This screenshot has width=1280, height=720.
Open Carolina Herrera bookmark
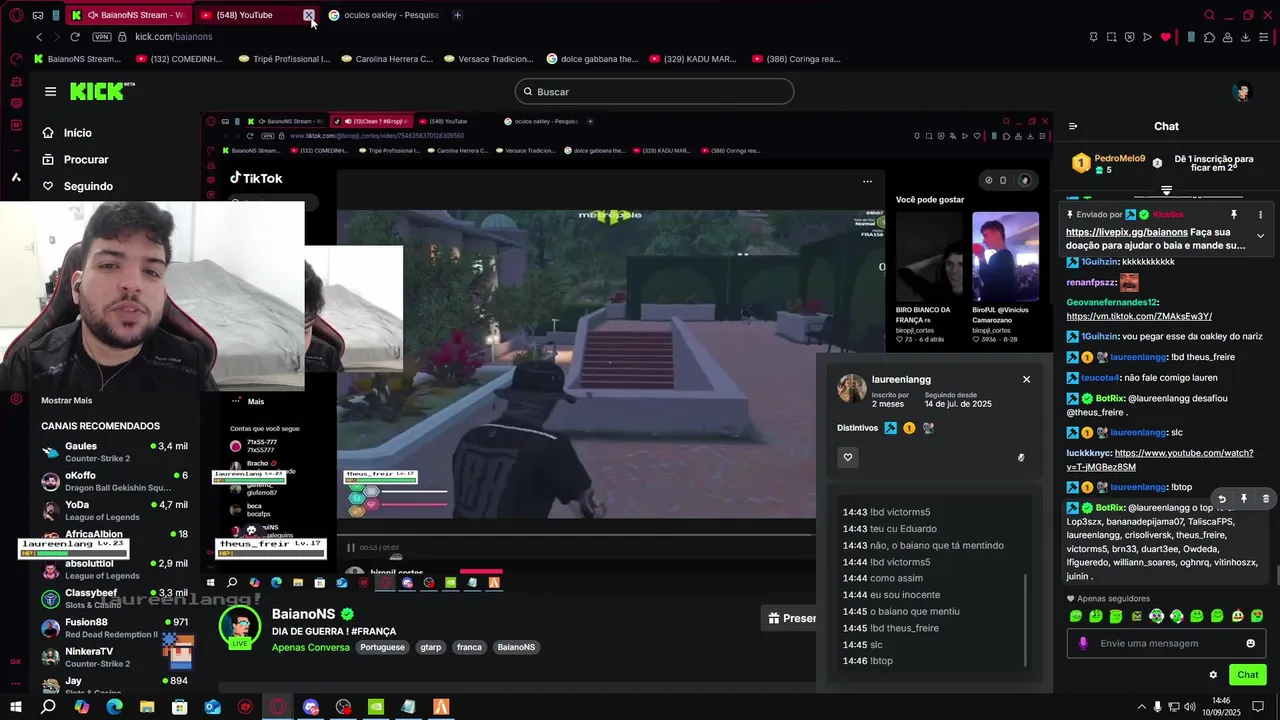point(387,59)
